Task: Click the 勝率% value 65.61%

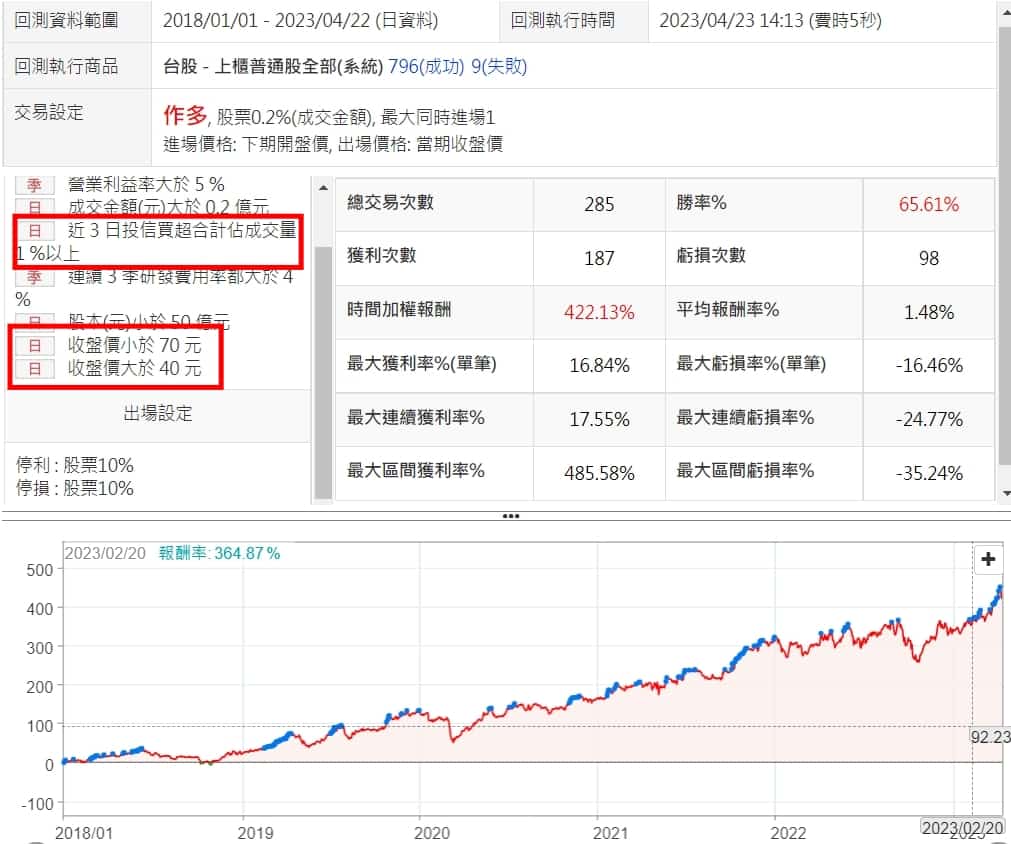Action: click(928, 204)
